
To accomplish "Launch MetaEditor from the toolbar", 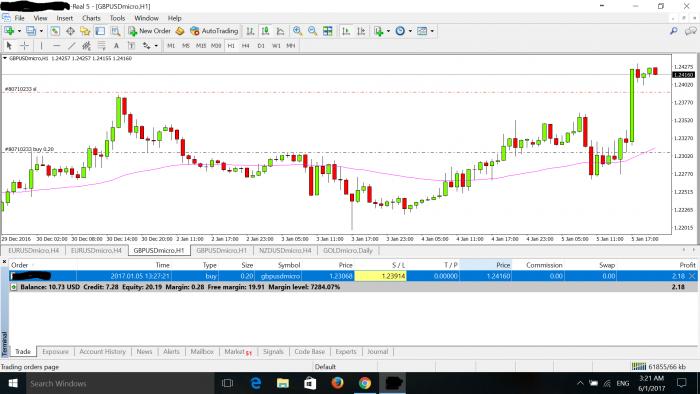I will [180, 31].
